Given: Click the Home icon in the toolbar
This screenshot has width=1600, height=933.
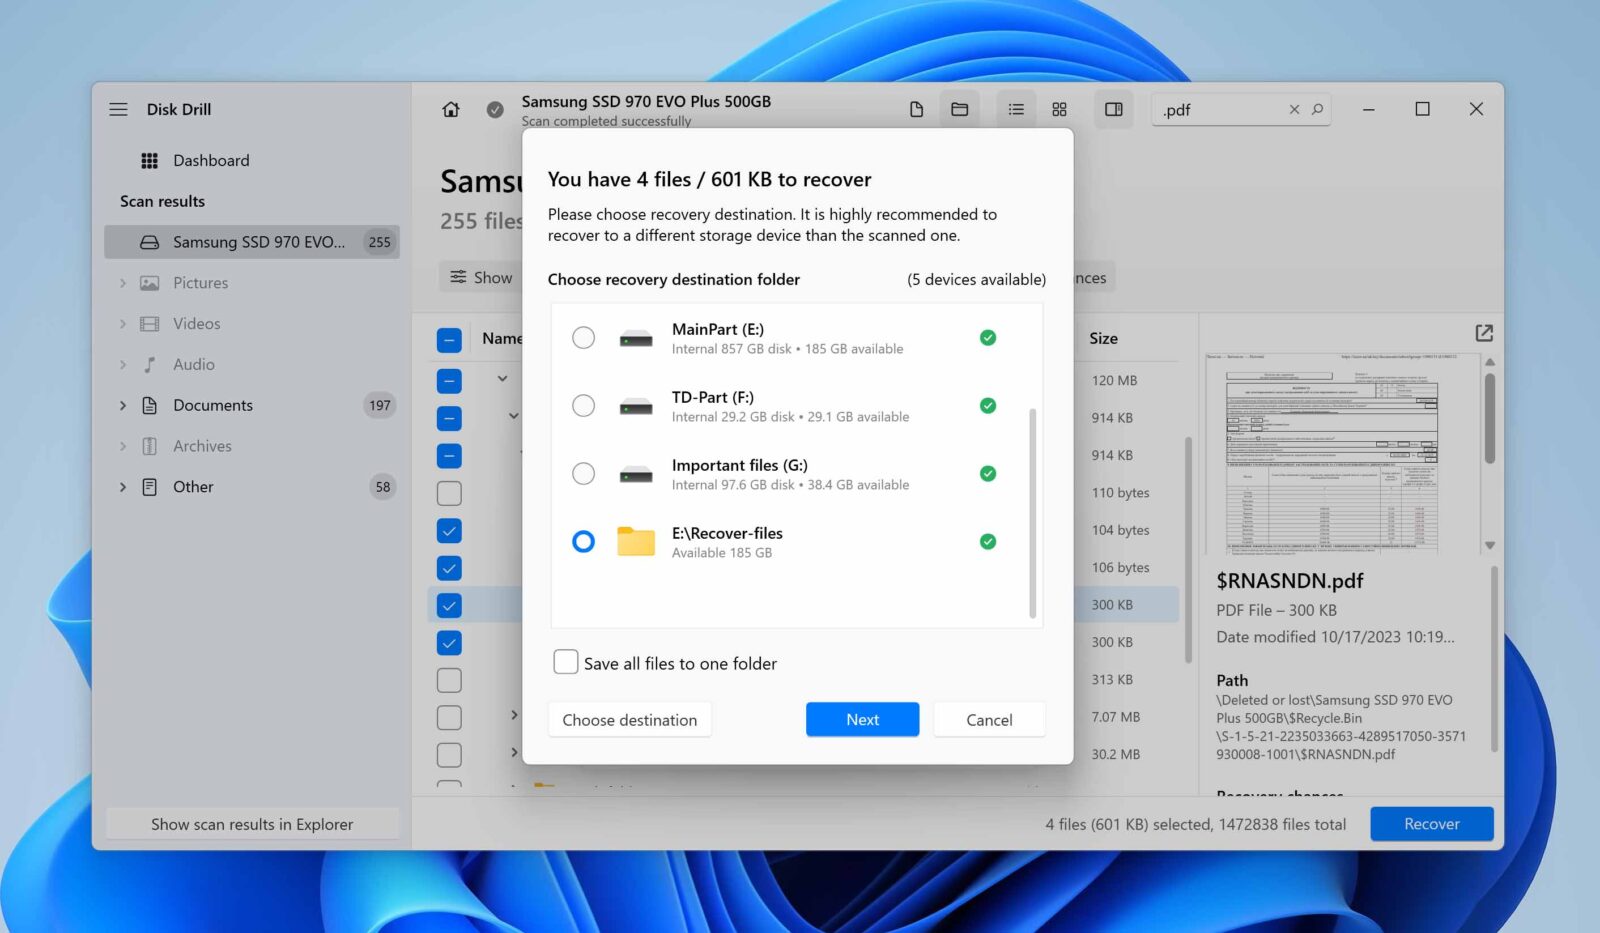Looking at the screenshot, I should 450,109.
